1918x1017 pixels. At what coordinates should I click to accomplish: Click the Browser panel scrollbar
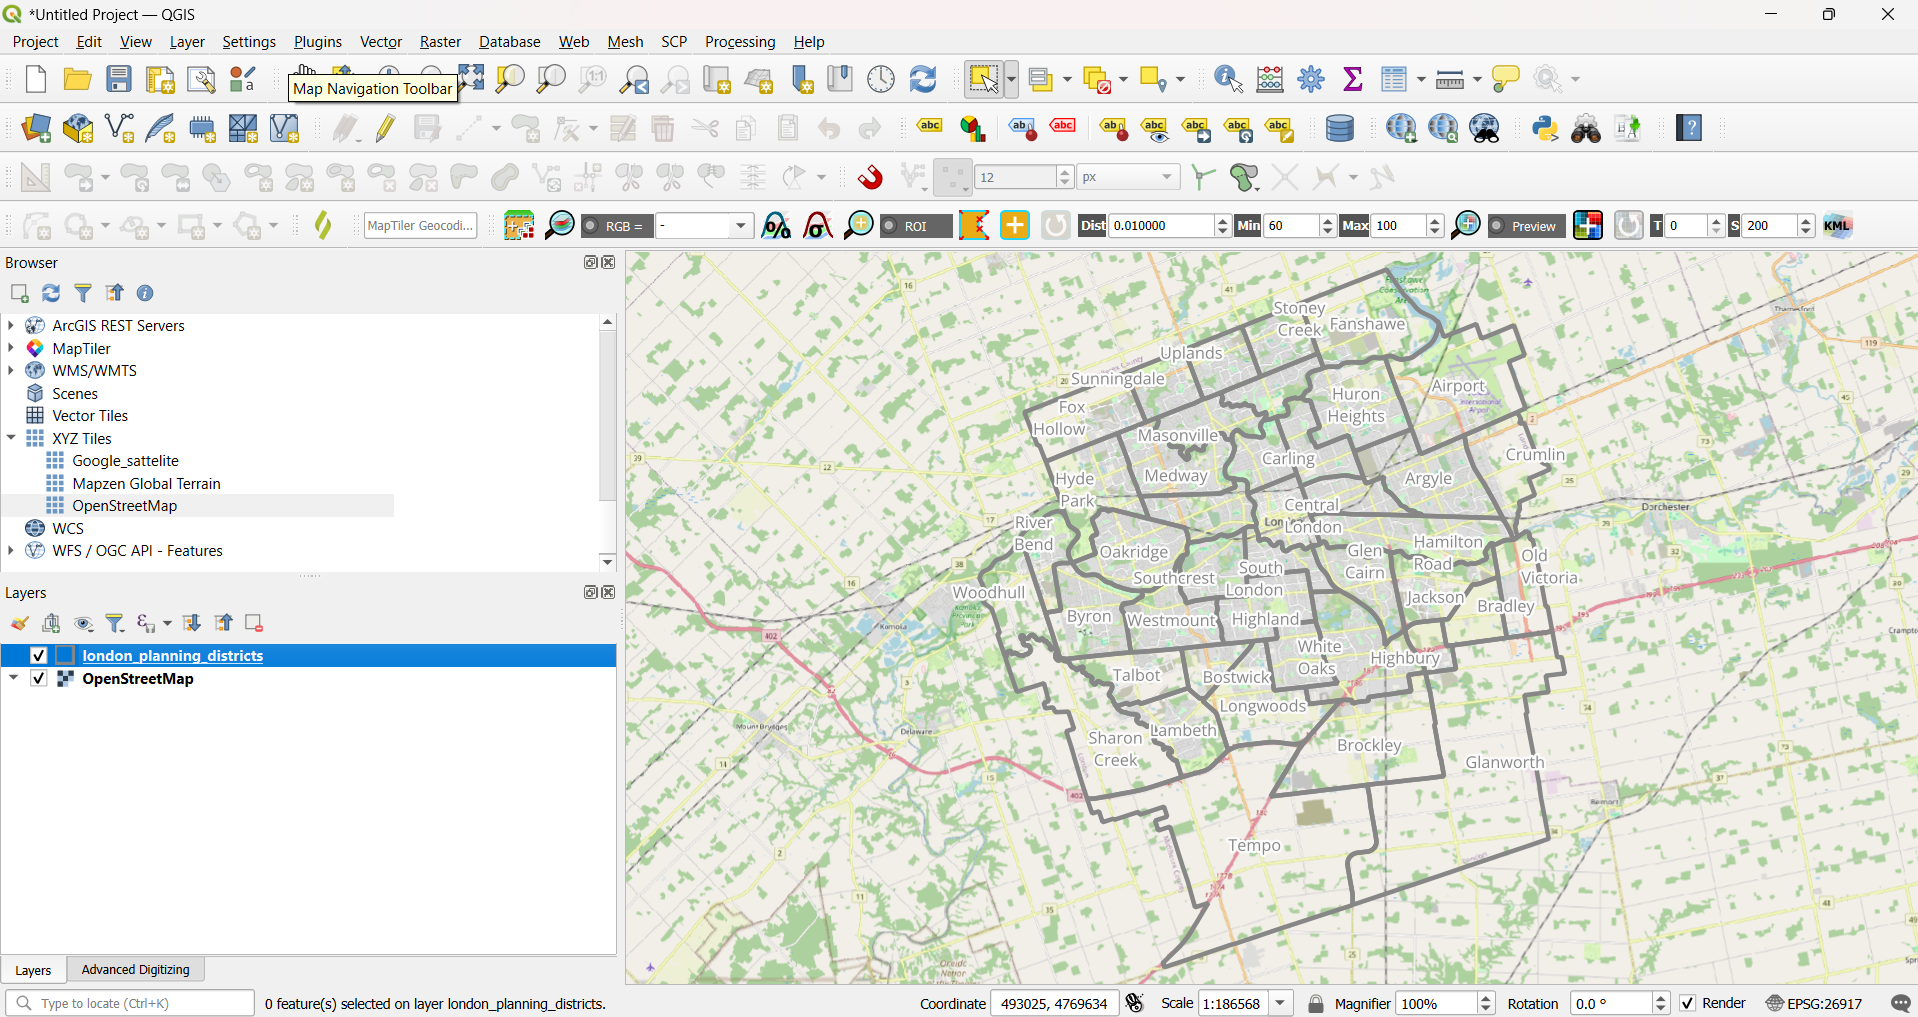pyautogui.click(x=607, y=415)
